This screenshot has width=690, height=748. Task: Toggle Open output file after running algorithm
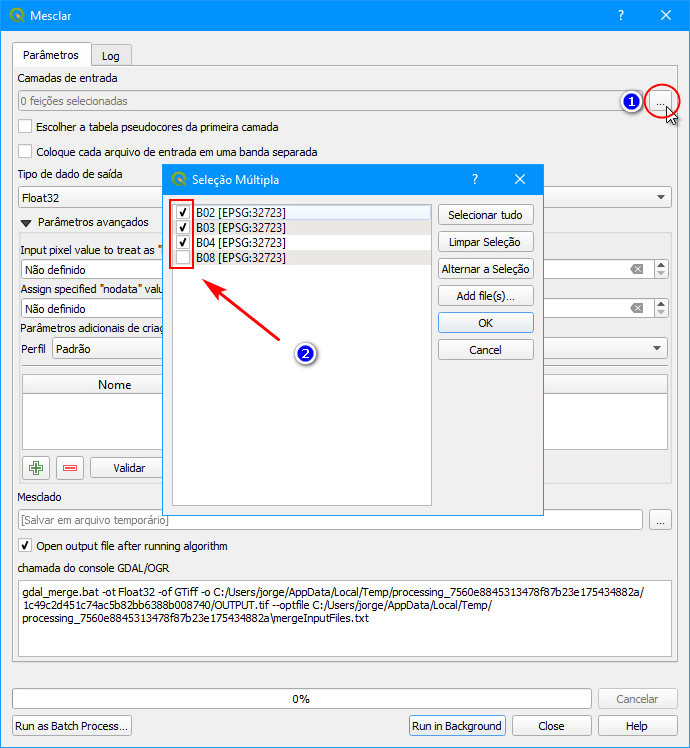25,546
